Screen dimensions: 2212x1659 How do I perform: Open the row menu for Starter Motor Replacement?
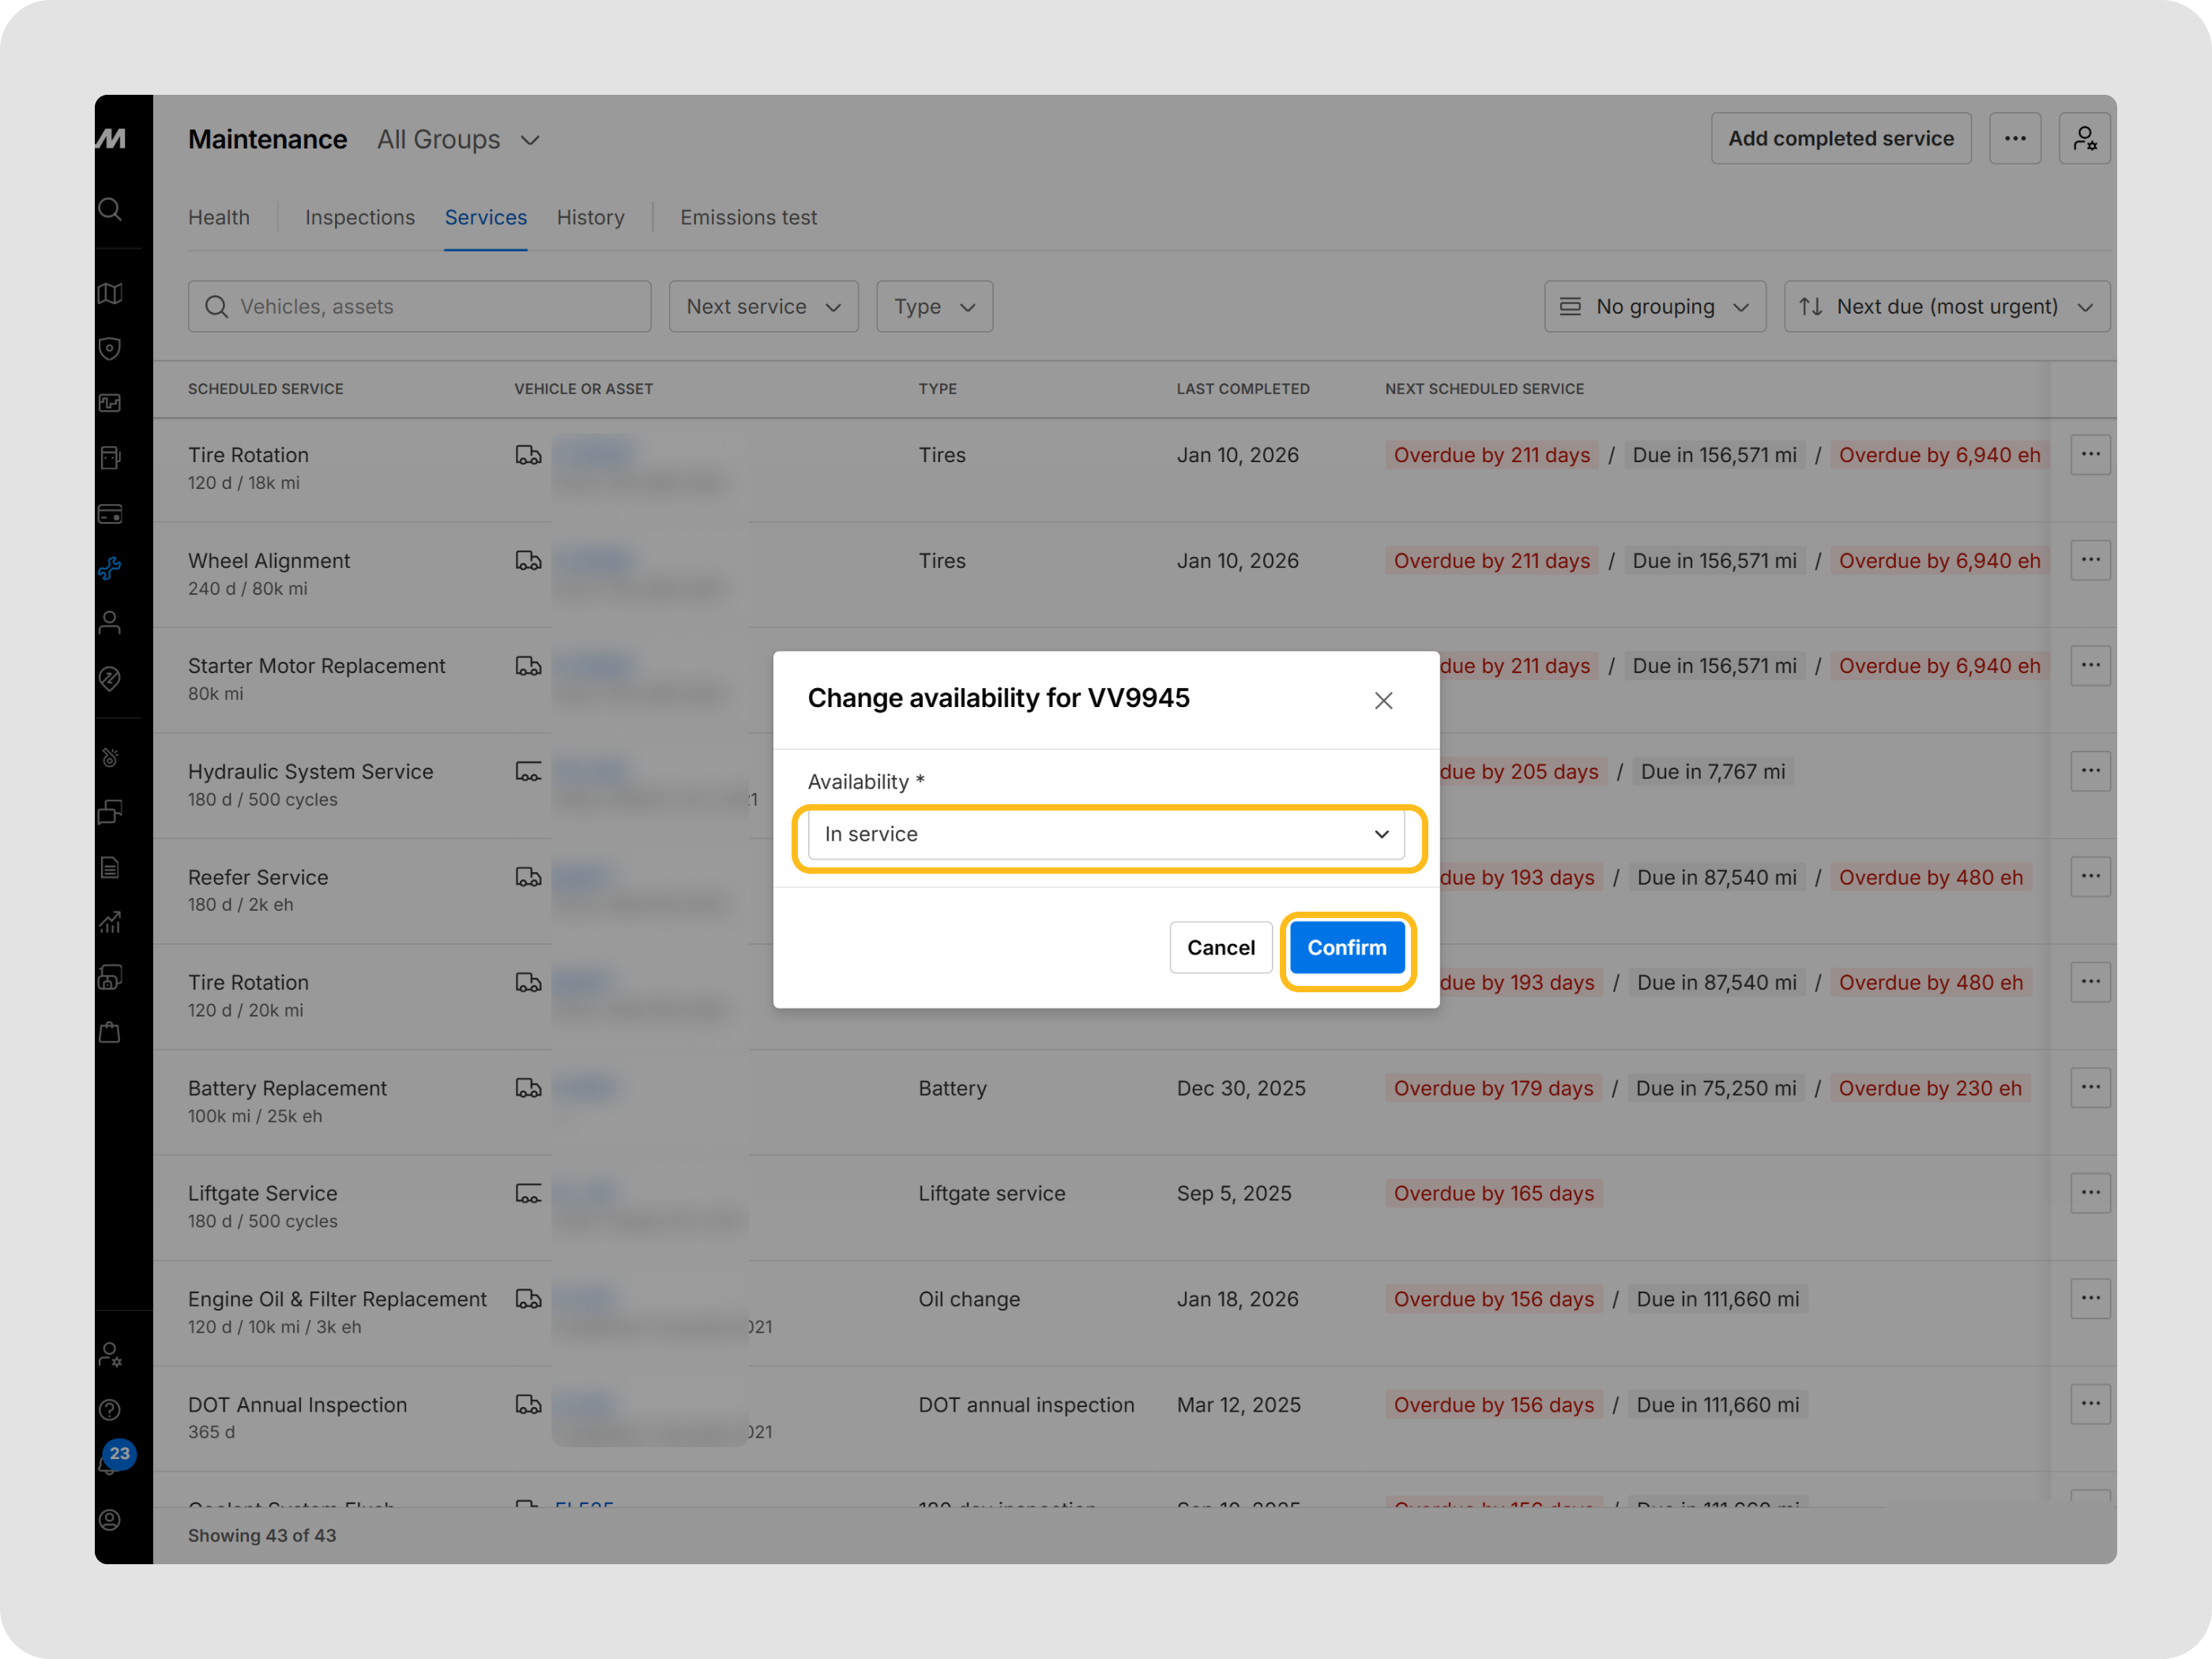point(2090,665)
